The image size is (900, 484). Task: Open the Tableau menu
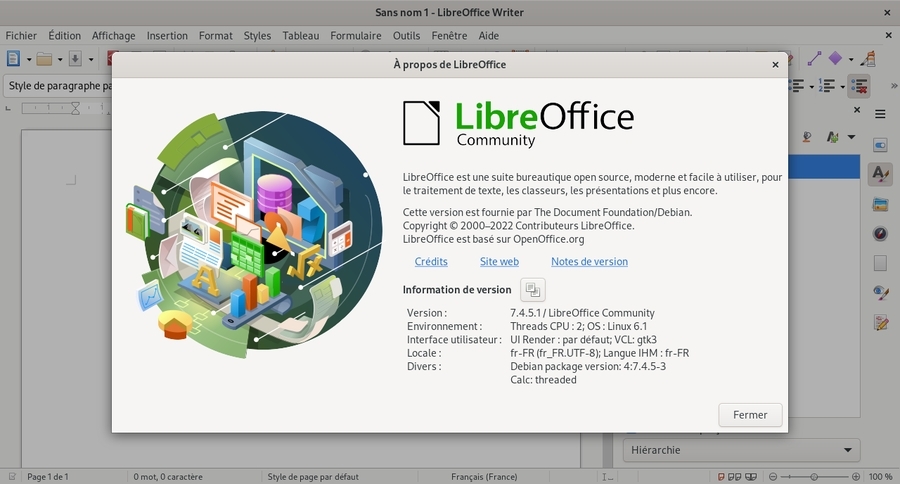(x=301, y=36)
